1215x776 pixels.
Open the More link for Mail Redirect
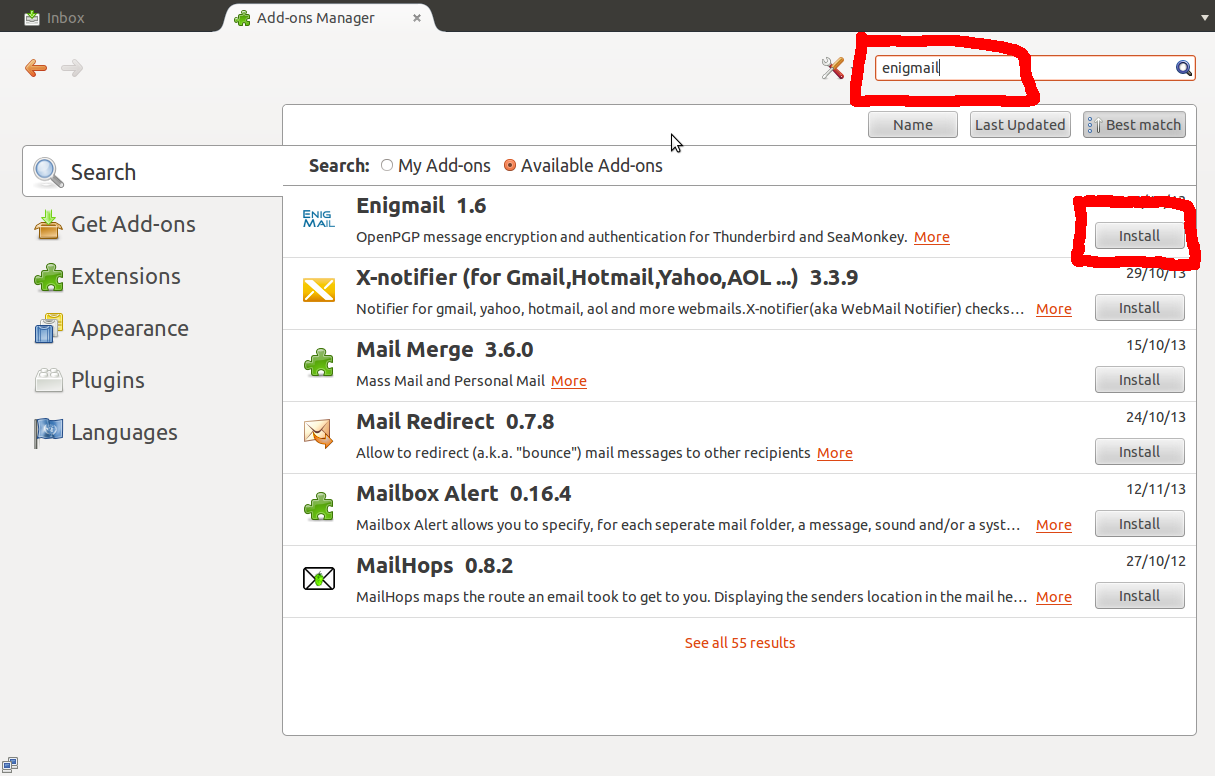pos(835,453)
